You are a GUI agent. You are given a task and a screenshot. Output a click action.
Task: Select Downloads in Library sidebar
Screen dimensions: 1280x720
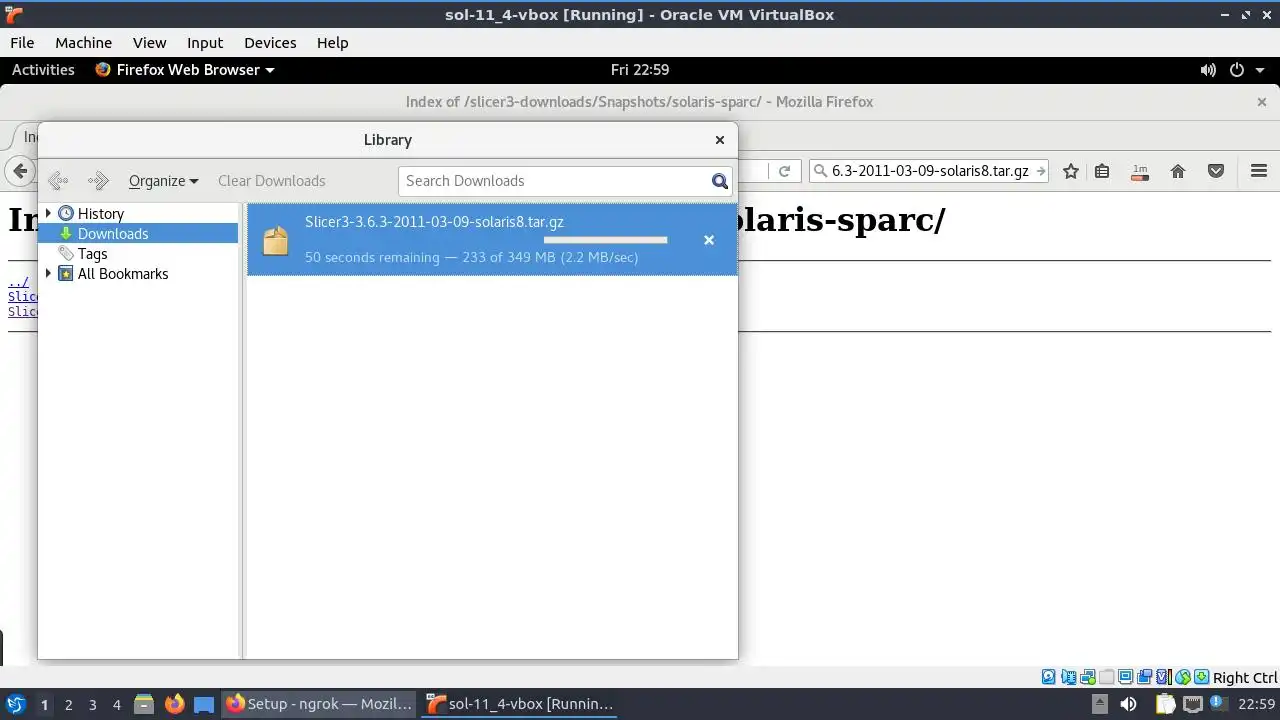139,233
